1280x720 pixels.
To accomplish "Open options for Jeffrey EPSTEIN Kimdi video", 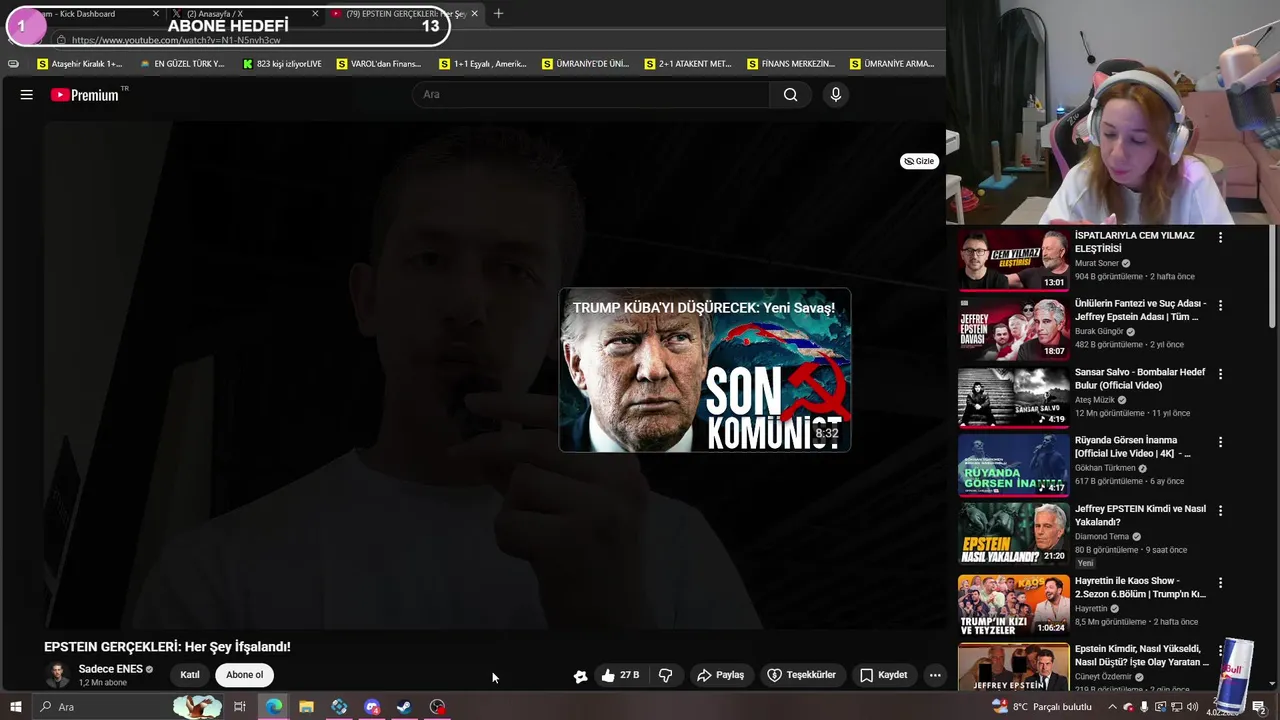I will point(1220,511).
